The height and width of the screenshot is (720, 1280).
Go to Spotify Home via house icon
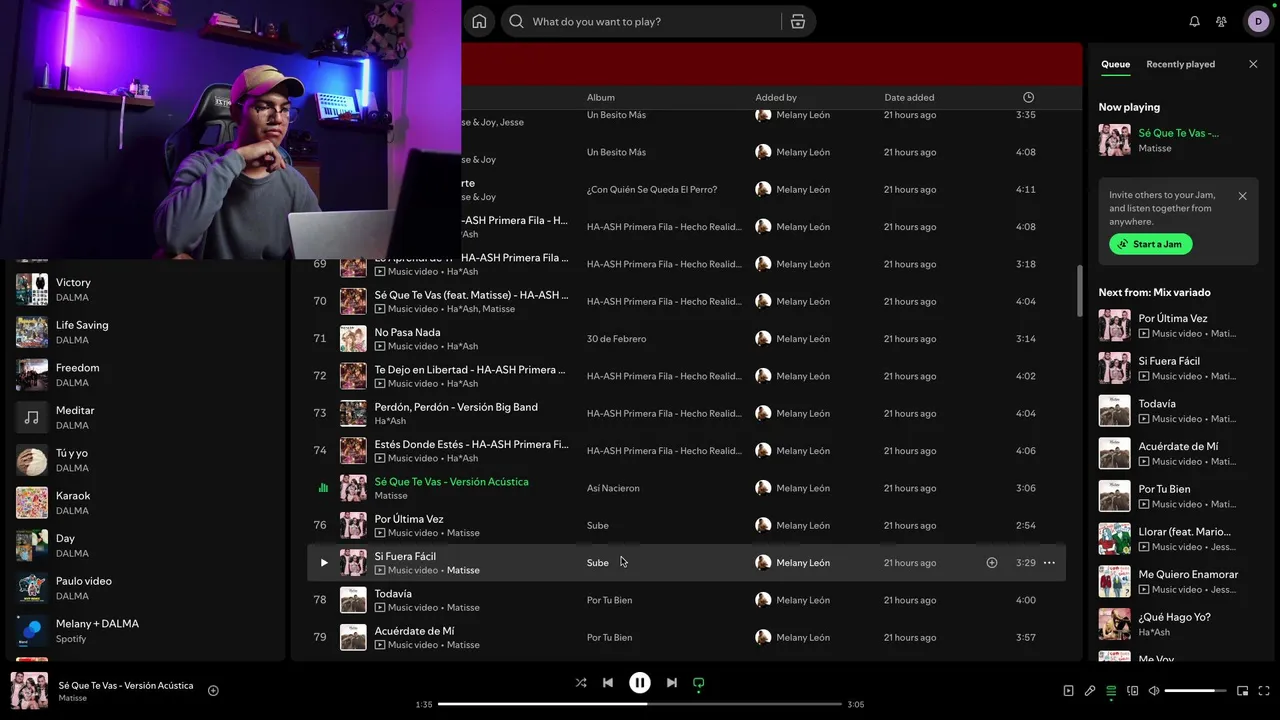click(x=479, y=21)
